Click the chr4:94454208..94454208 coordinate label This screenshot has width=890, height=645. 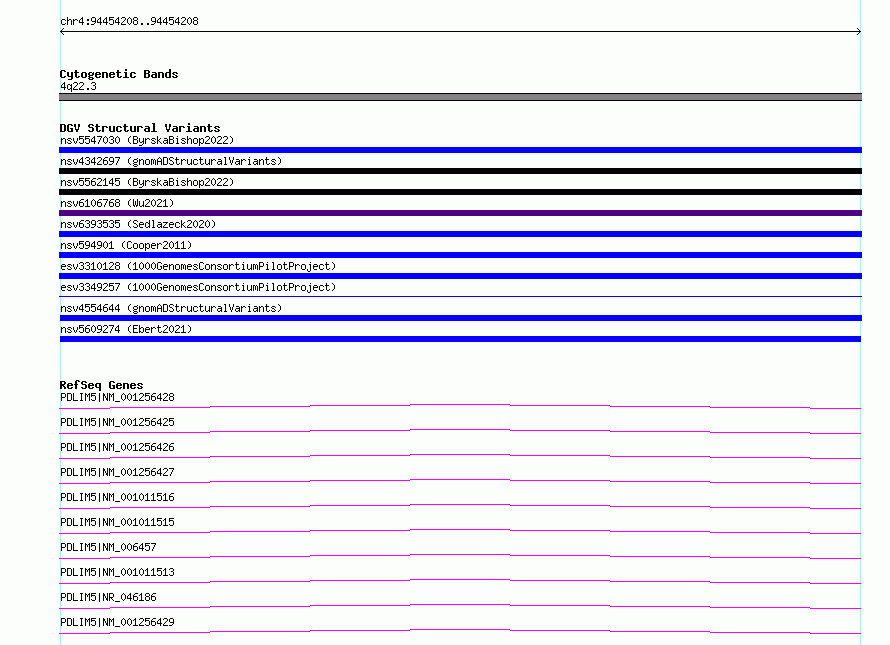(x=129, y=22)
